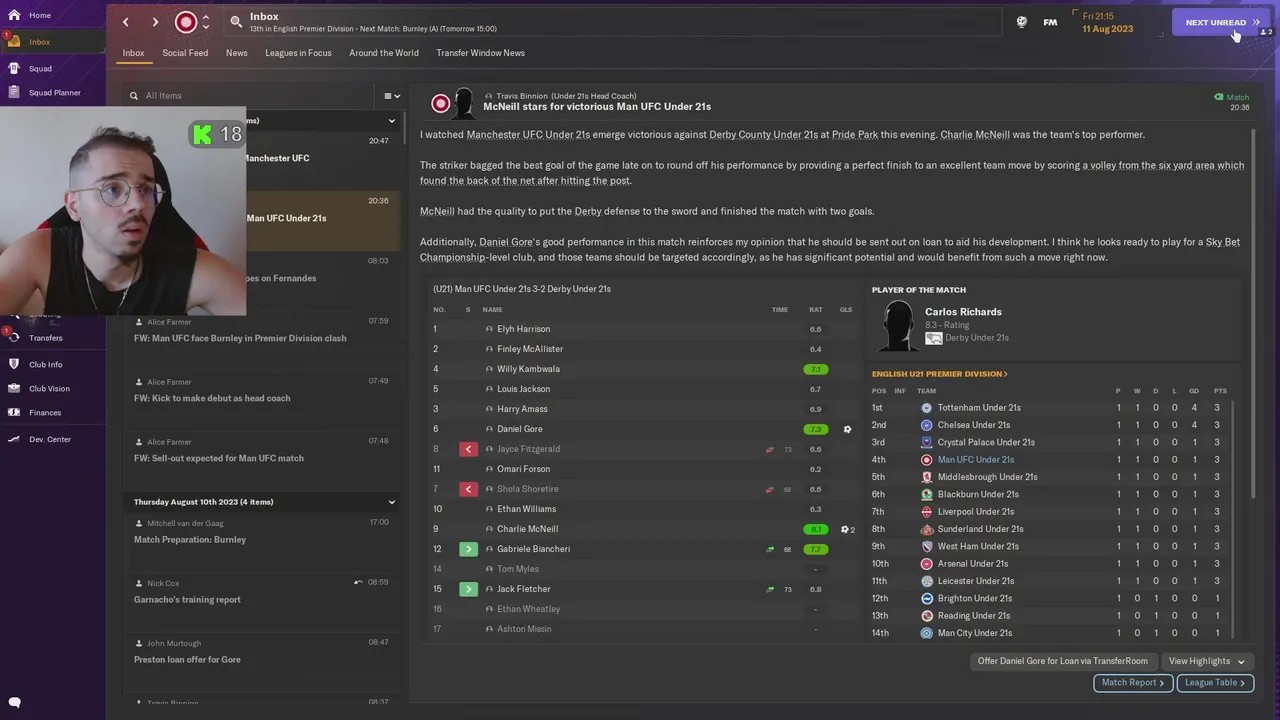
Task: Open the Dev. Center sidebar icon
Action: point(14,439)
